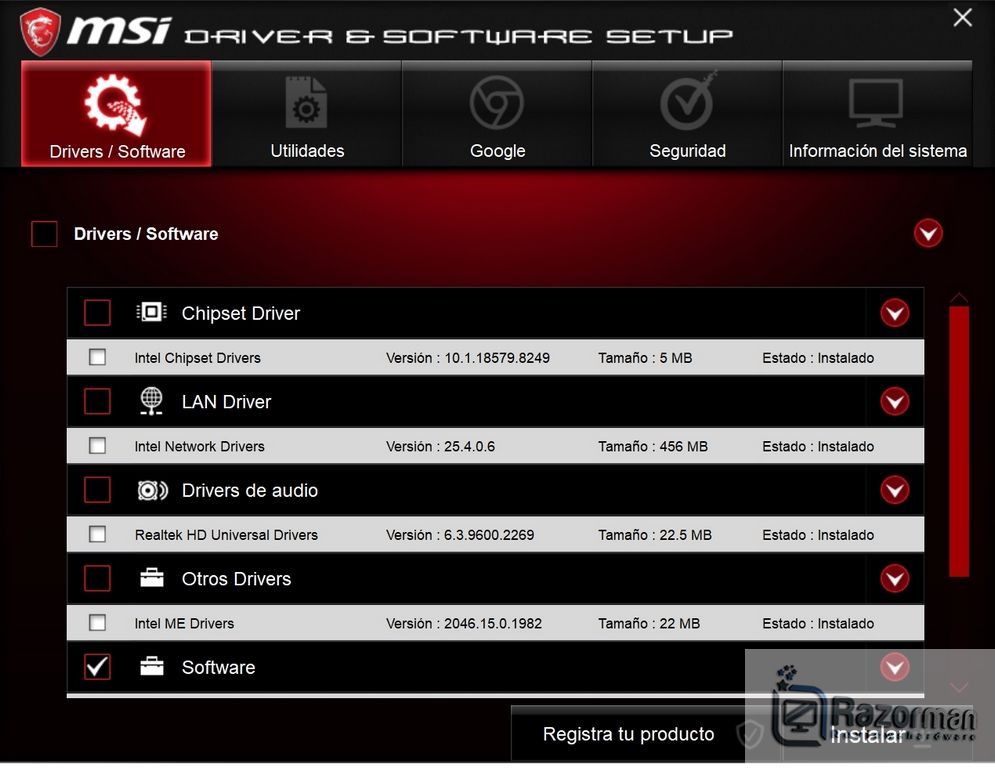The image size is (995, 768).
Task: Collapse the Chipset Driver section
Action: pos(894,313)
